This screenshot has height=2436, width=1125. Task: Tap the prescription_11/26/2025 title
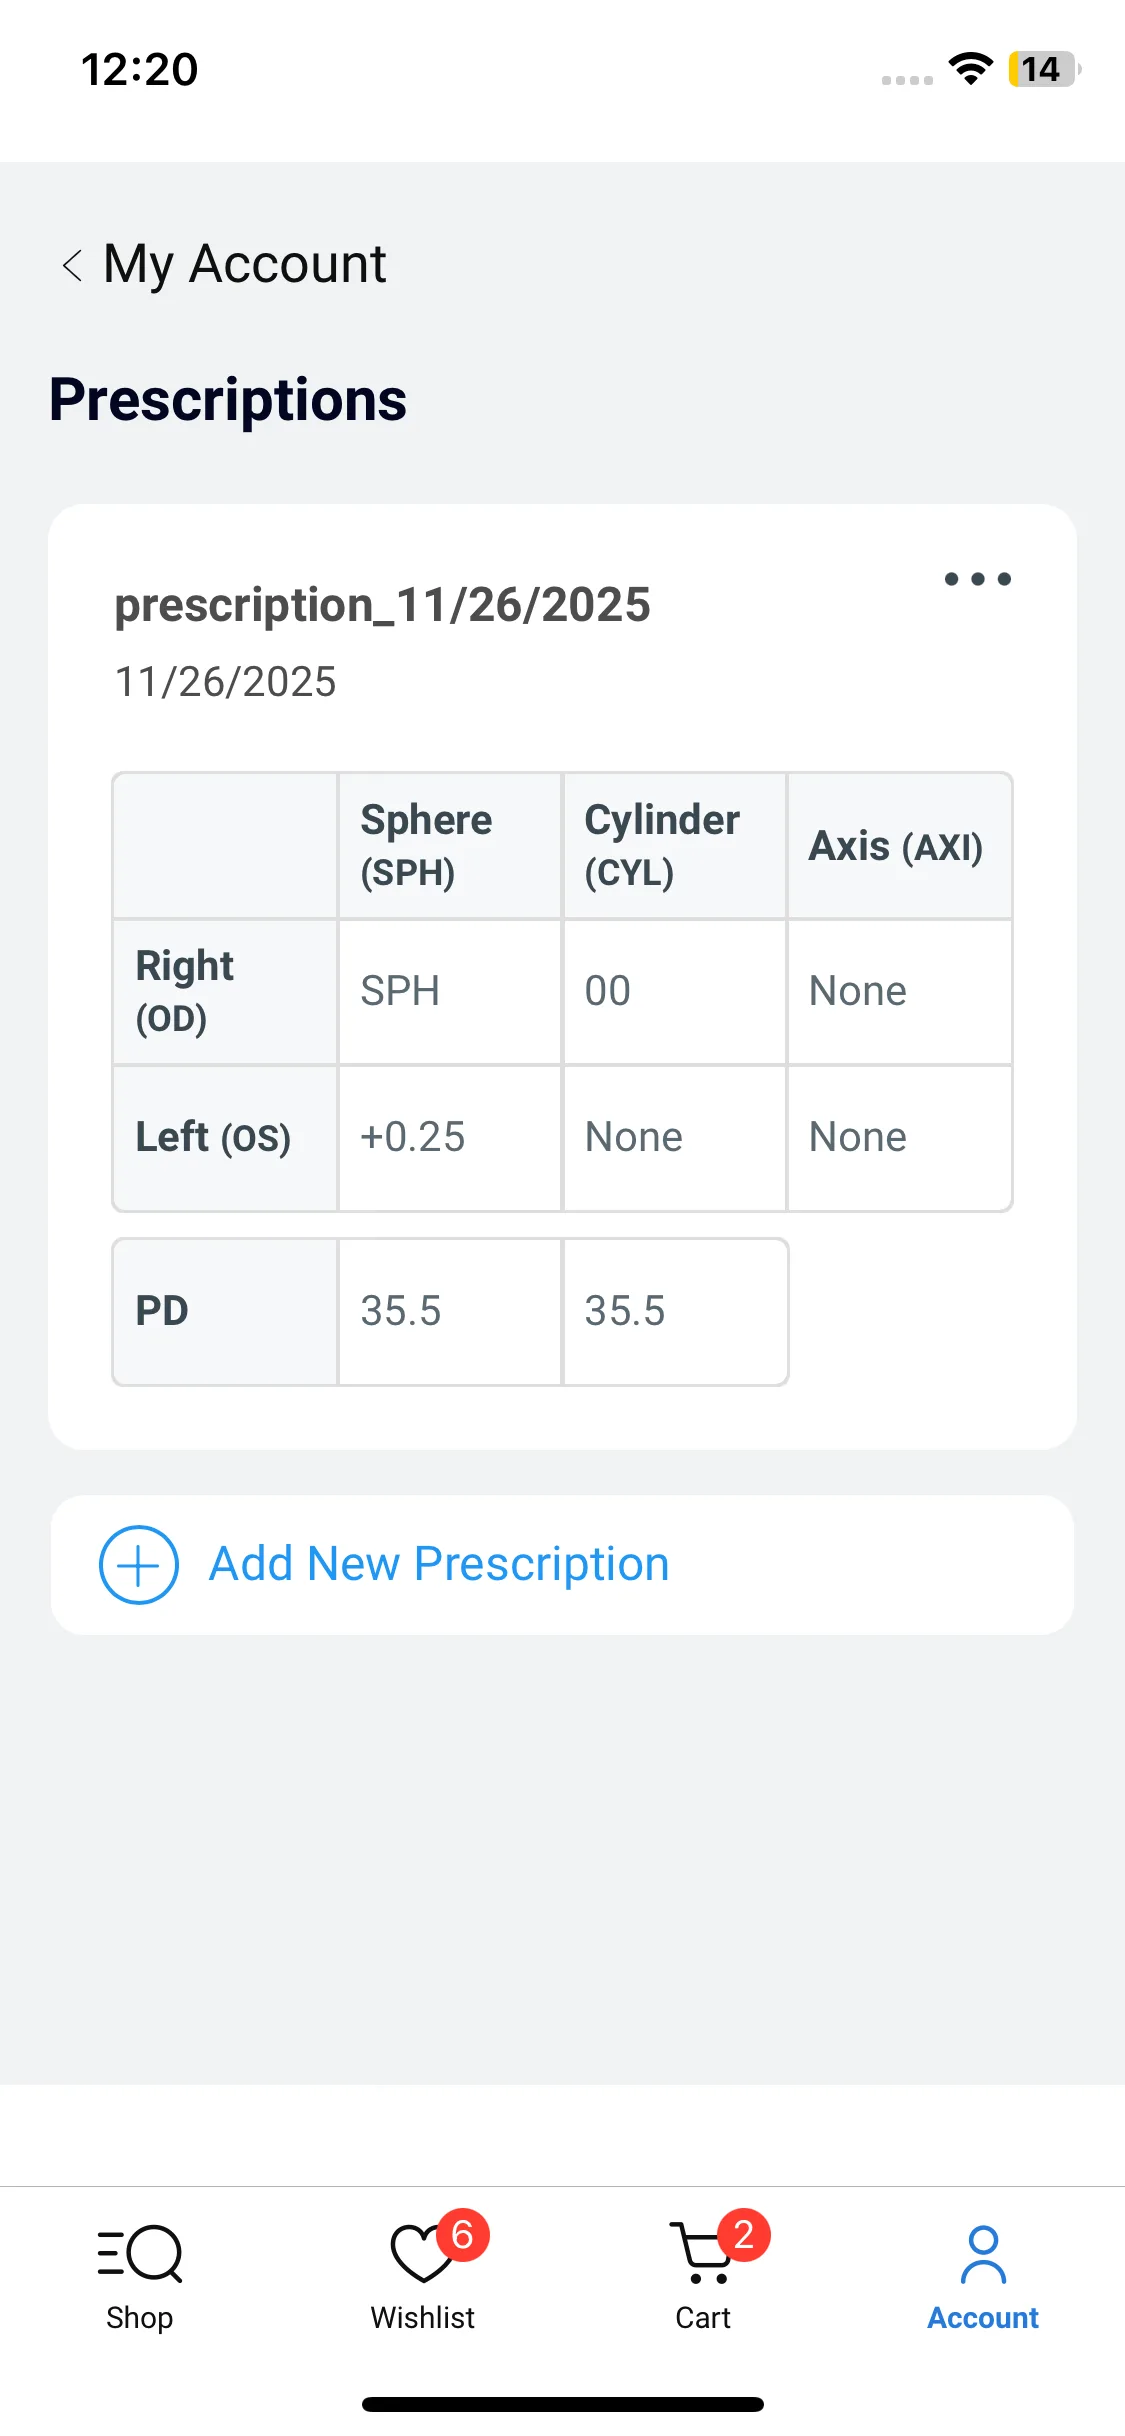[x=382, y=606]
